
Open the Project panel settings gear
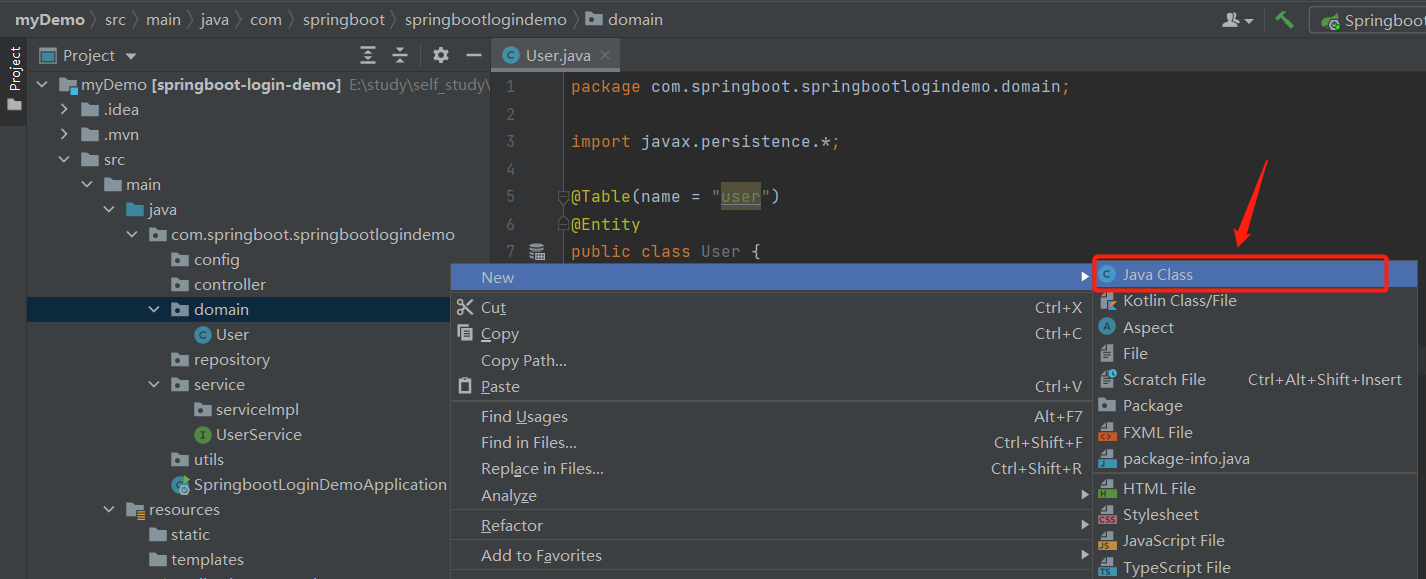(x=441, y=55)
